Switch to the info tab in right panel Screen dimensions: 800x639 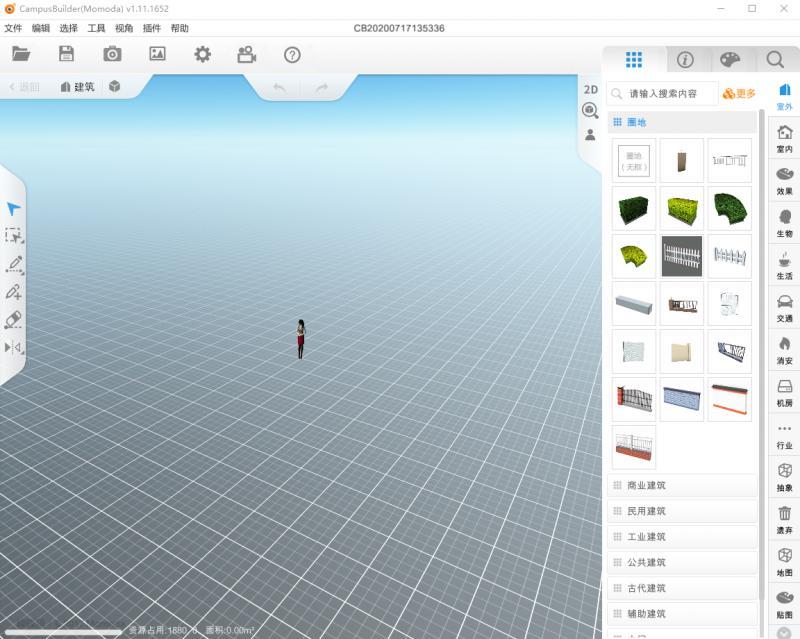(684, 59)
